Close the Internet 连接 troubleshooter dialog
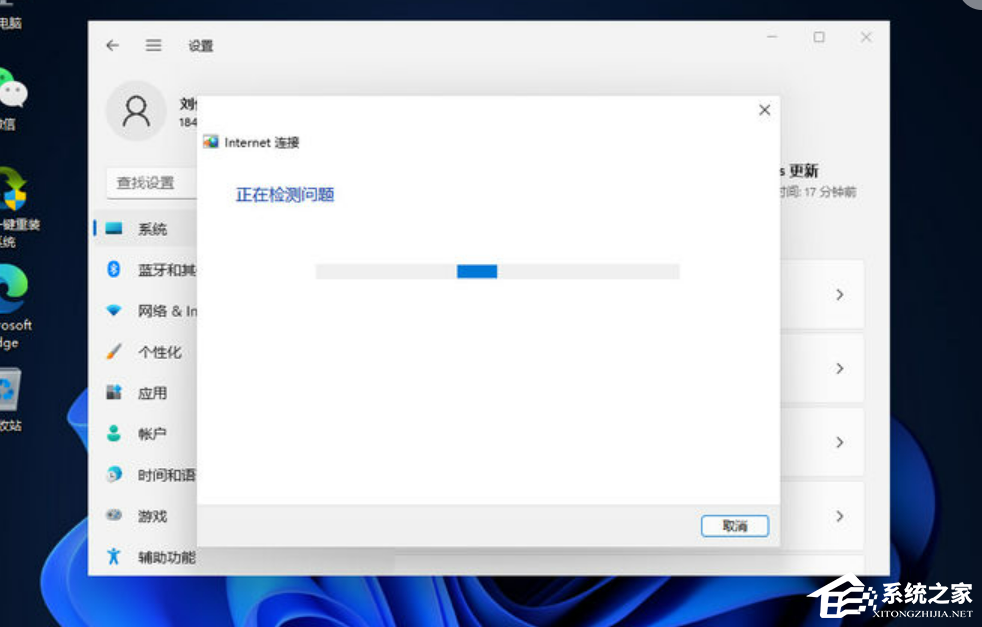The height and width of the screenshot is (627, 982). click(x=764, y=110)
